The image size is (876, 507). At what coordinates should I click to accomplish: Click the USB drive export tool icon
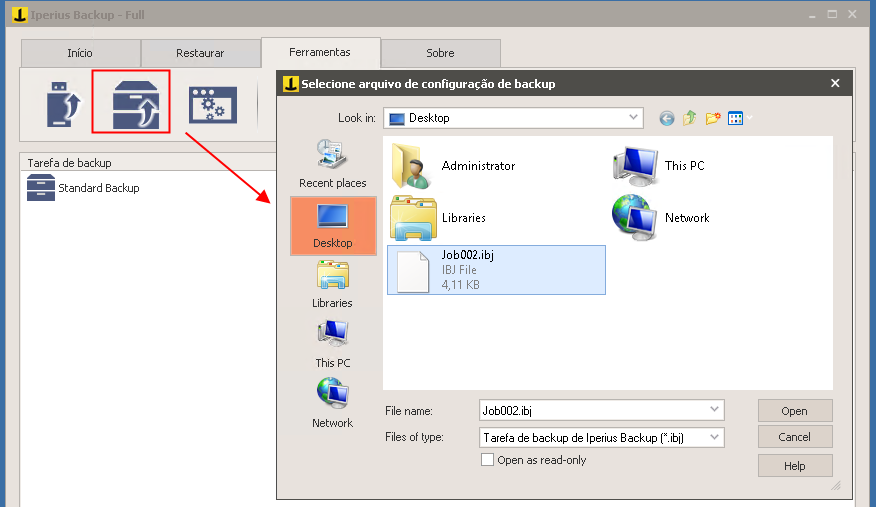64,104
